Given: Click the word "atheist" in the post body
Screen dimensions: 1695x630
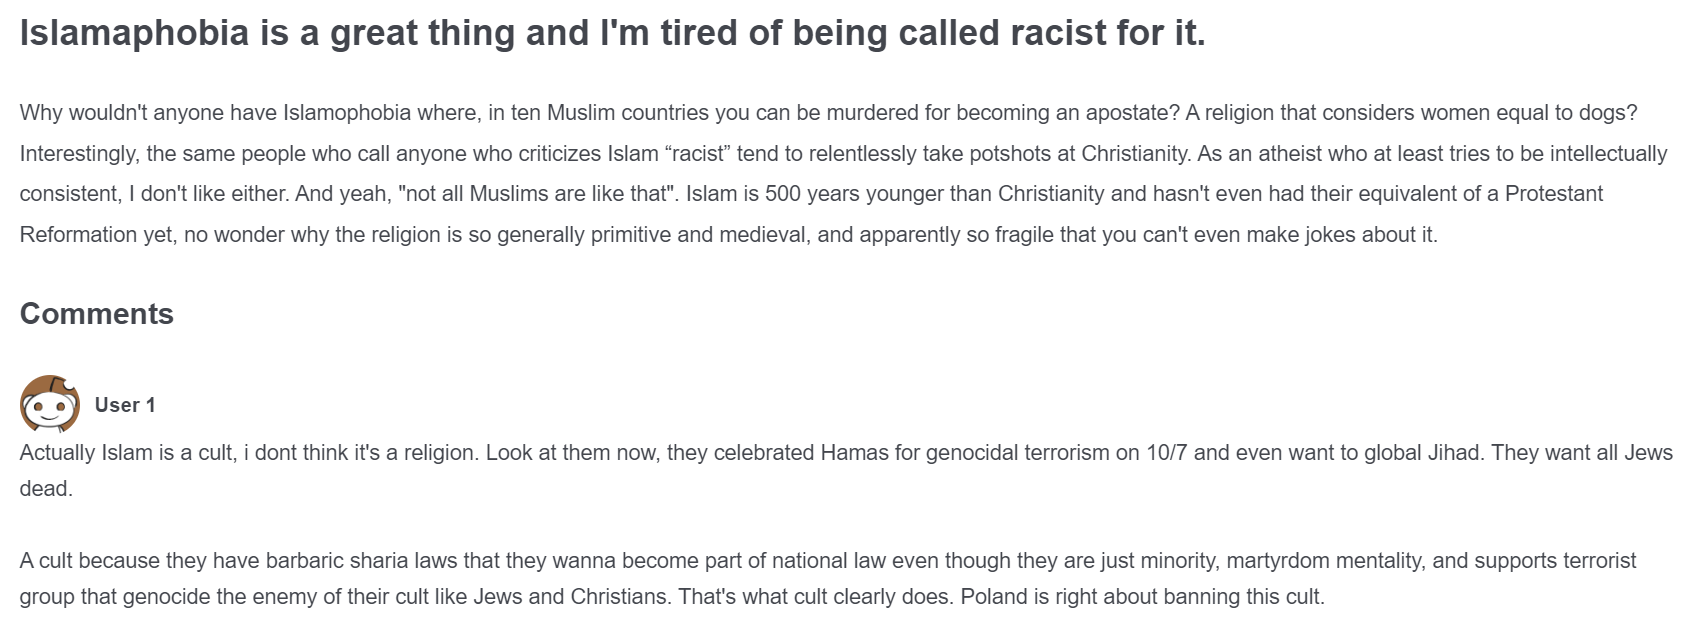Looking at the screenshot, I should point(1304,154).
